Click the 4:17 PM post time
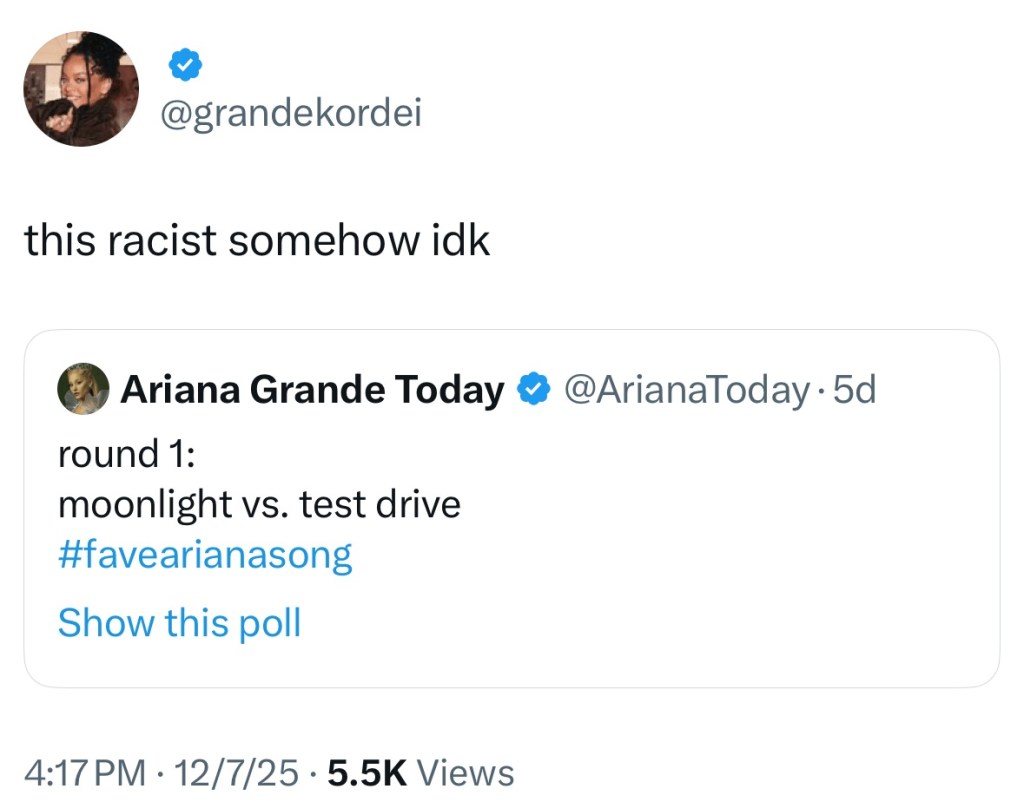 [85, 773]
